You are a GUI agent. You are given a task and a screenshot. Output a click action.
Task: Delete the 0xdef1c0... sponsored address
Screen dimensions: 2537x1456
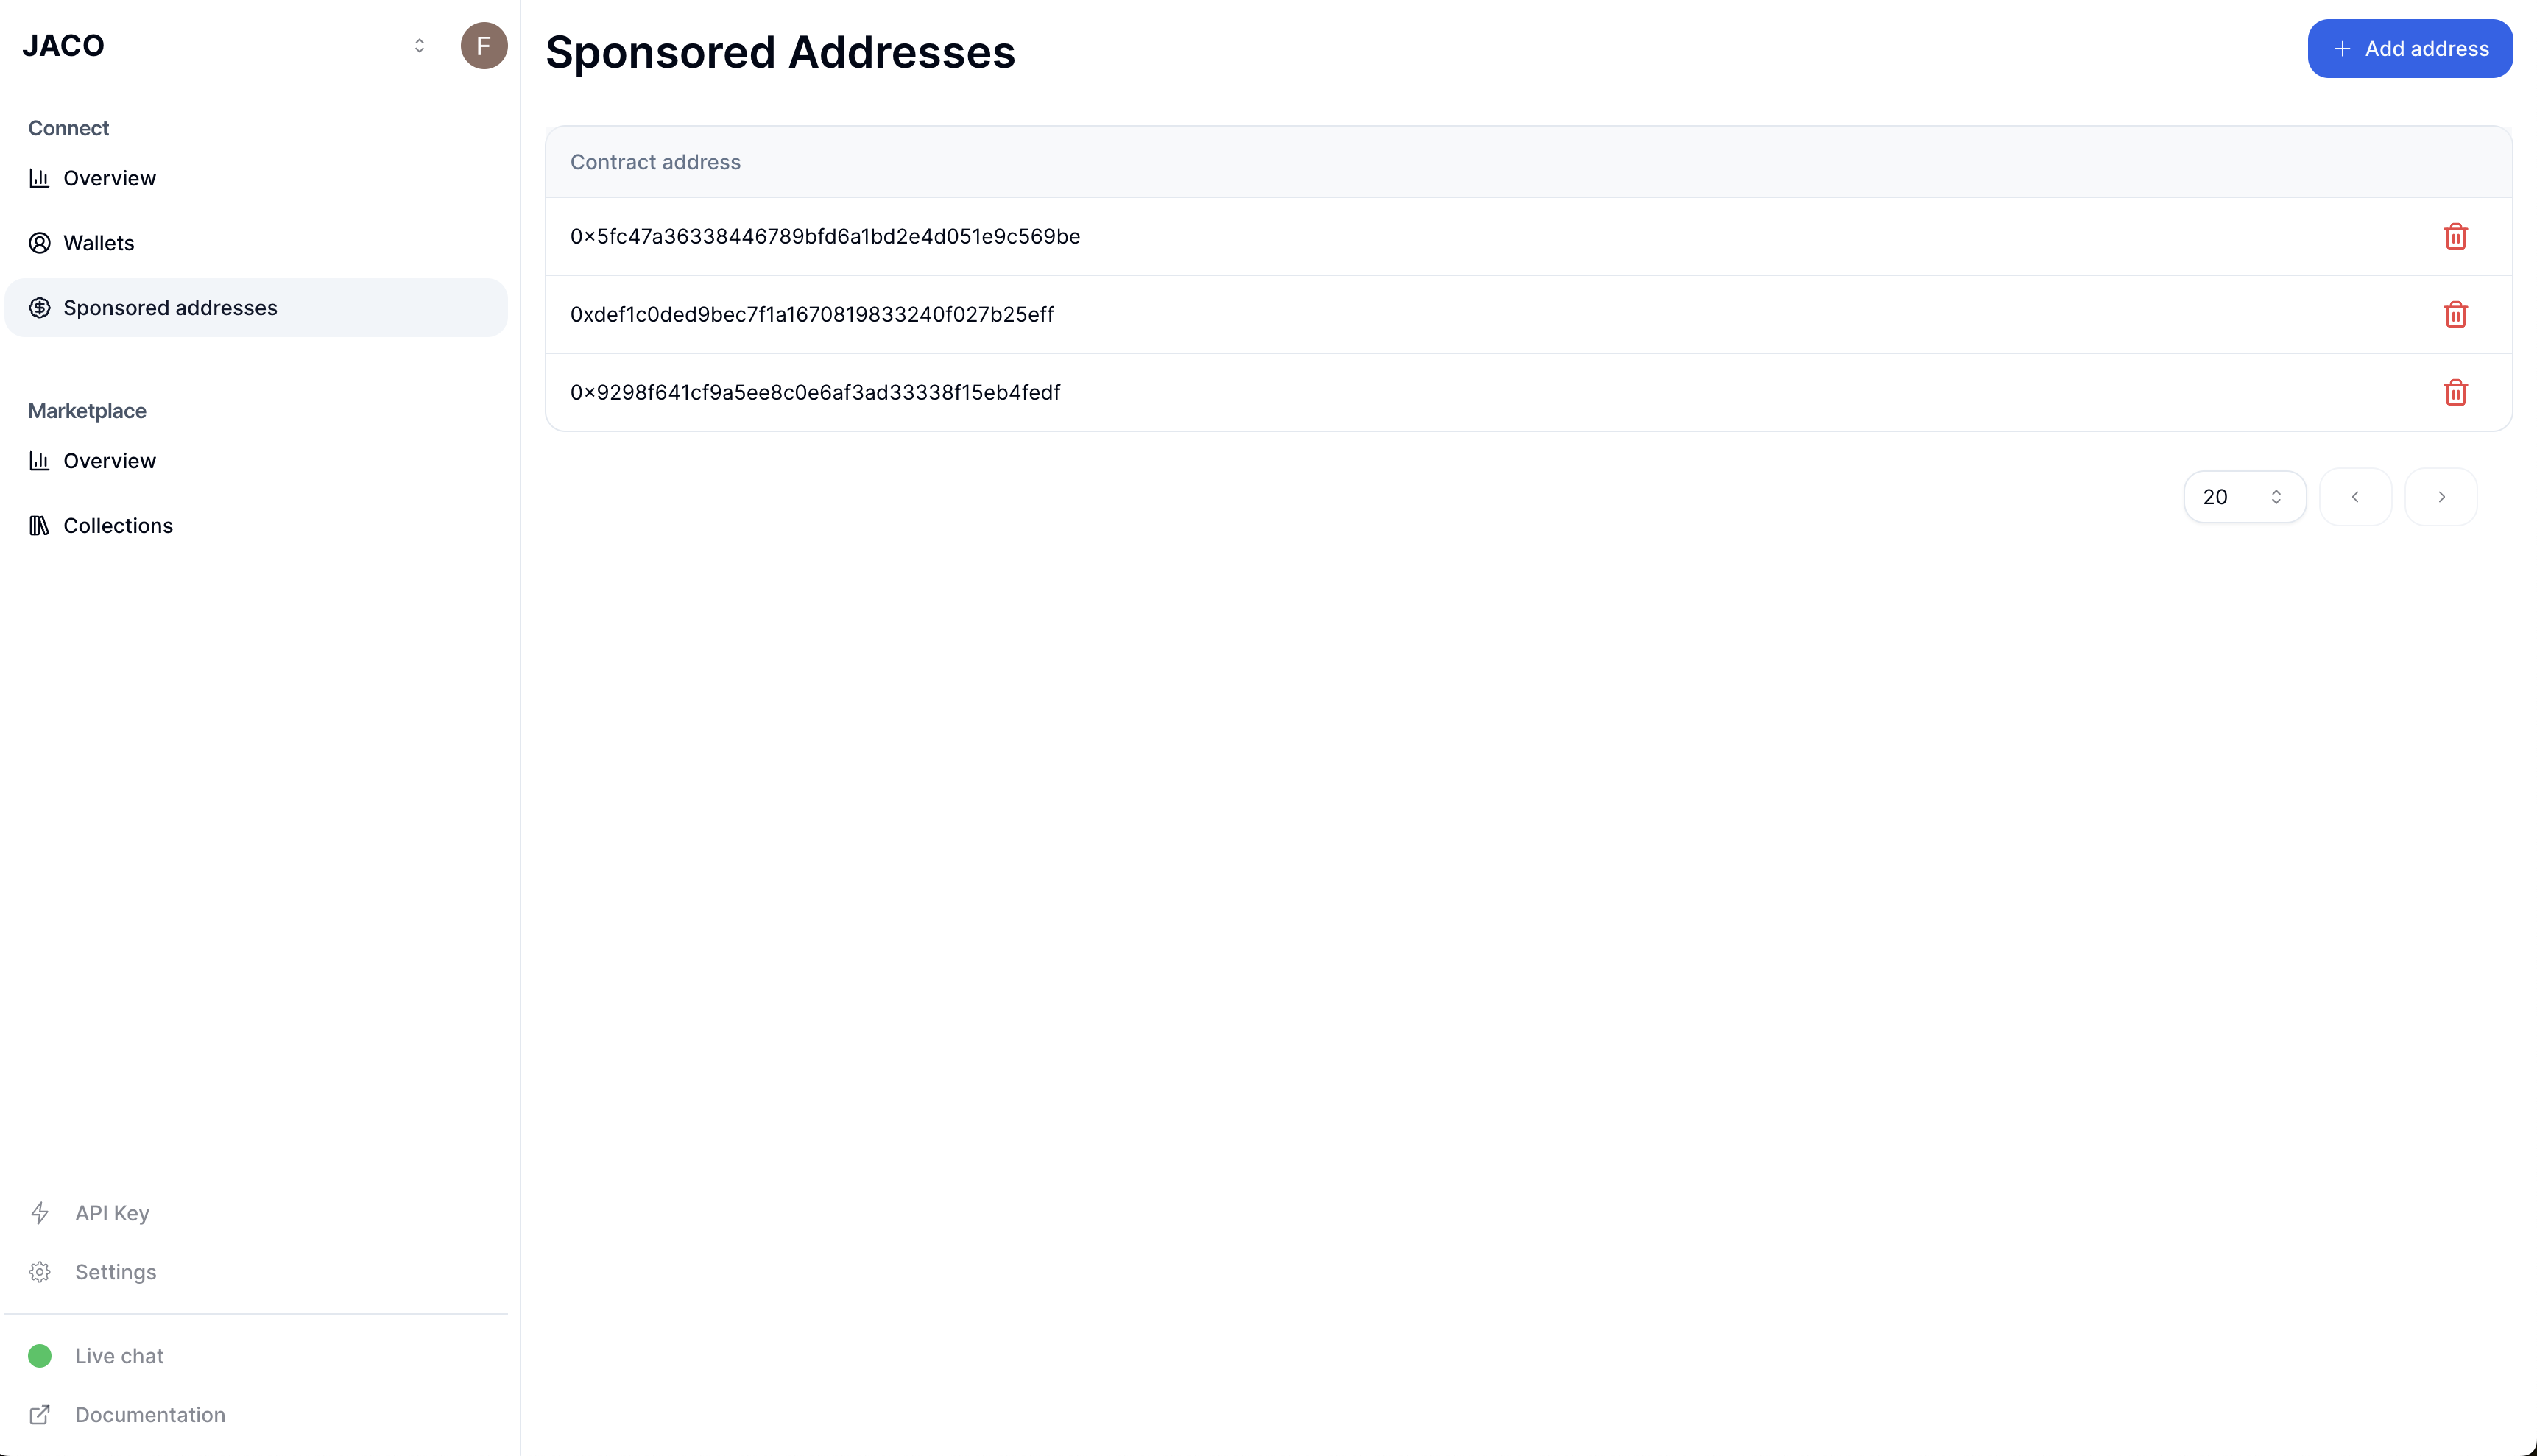[x=2455, y=315]
